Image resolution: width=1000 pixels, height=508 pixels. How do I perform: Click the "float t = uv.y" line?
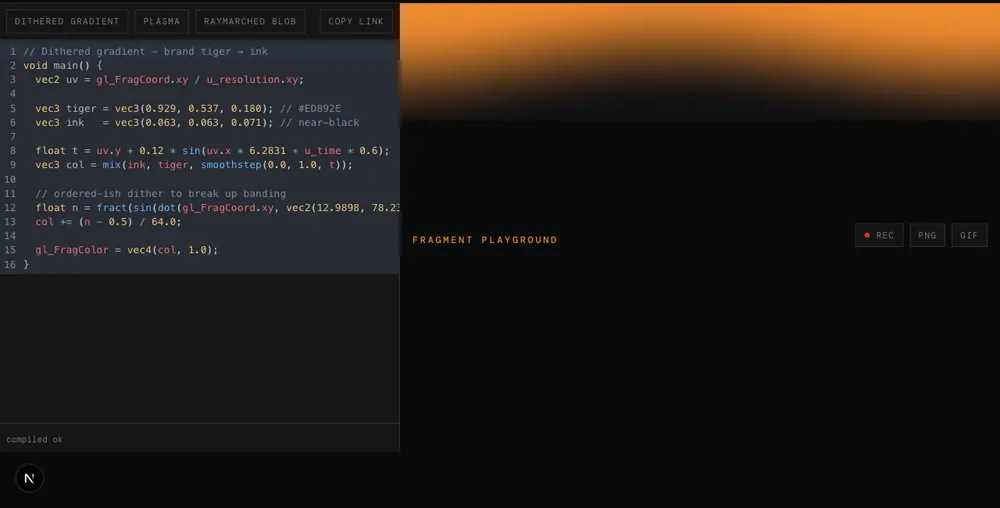pos(212,151)
